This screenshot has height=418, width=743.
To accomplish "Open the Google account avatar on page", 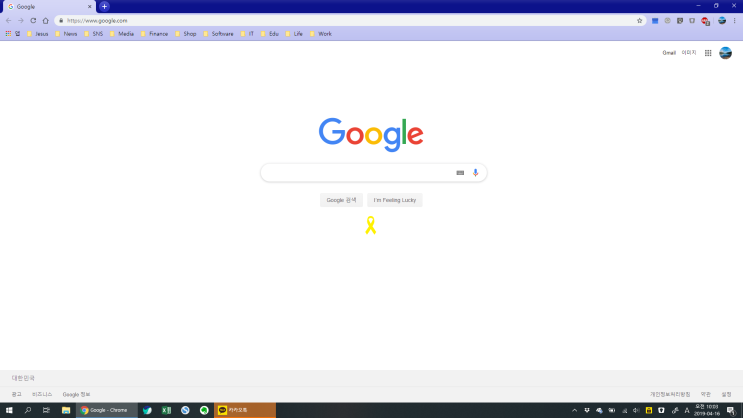I will 725,53.
